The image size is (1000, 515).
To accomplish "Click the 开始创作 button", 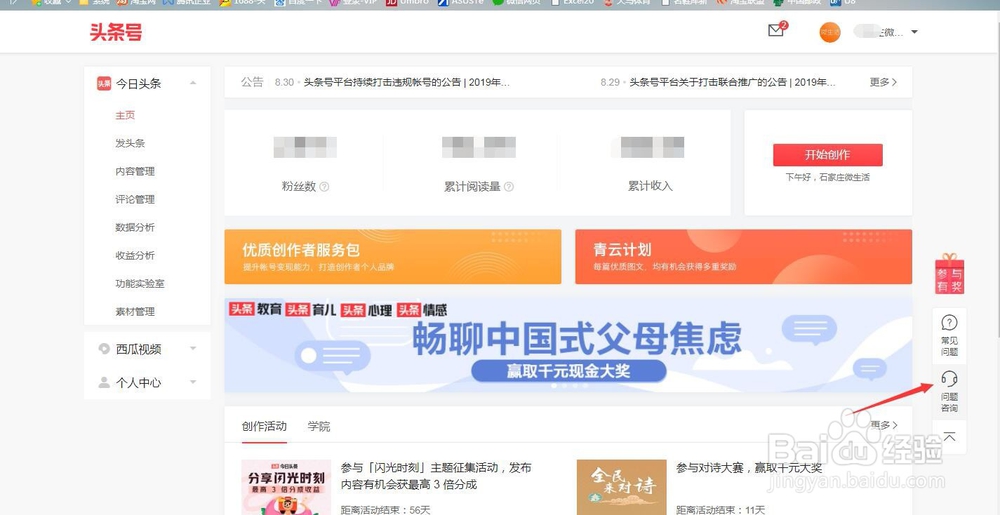I will click(x=828, y=155).
